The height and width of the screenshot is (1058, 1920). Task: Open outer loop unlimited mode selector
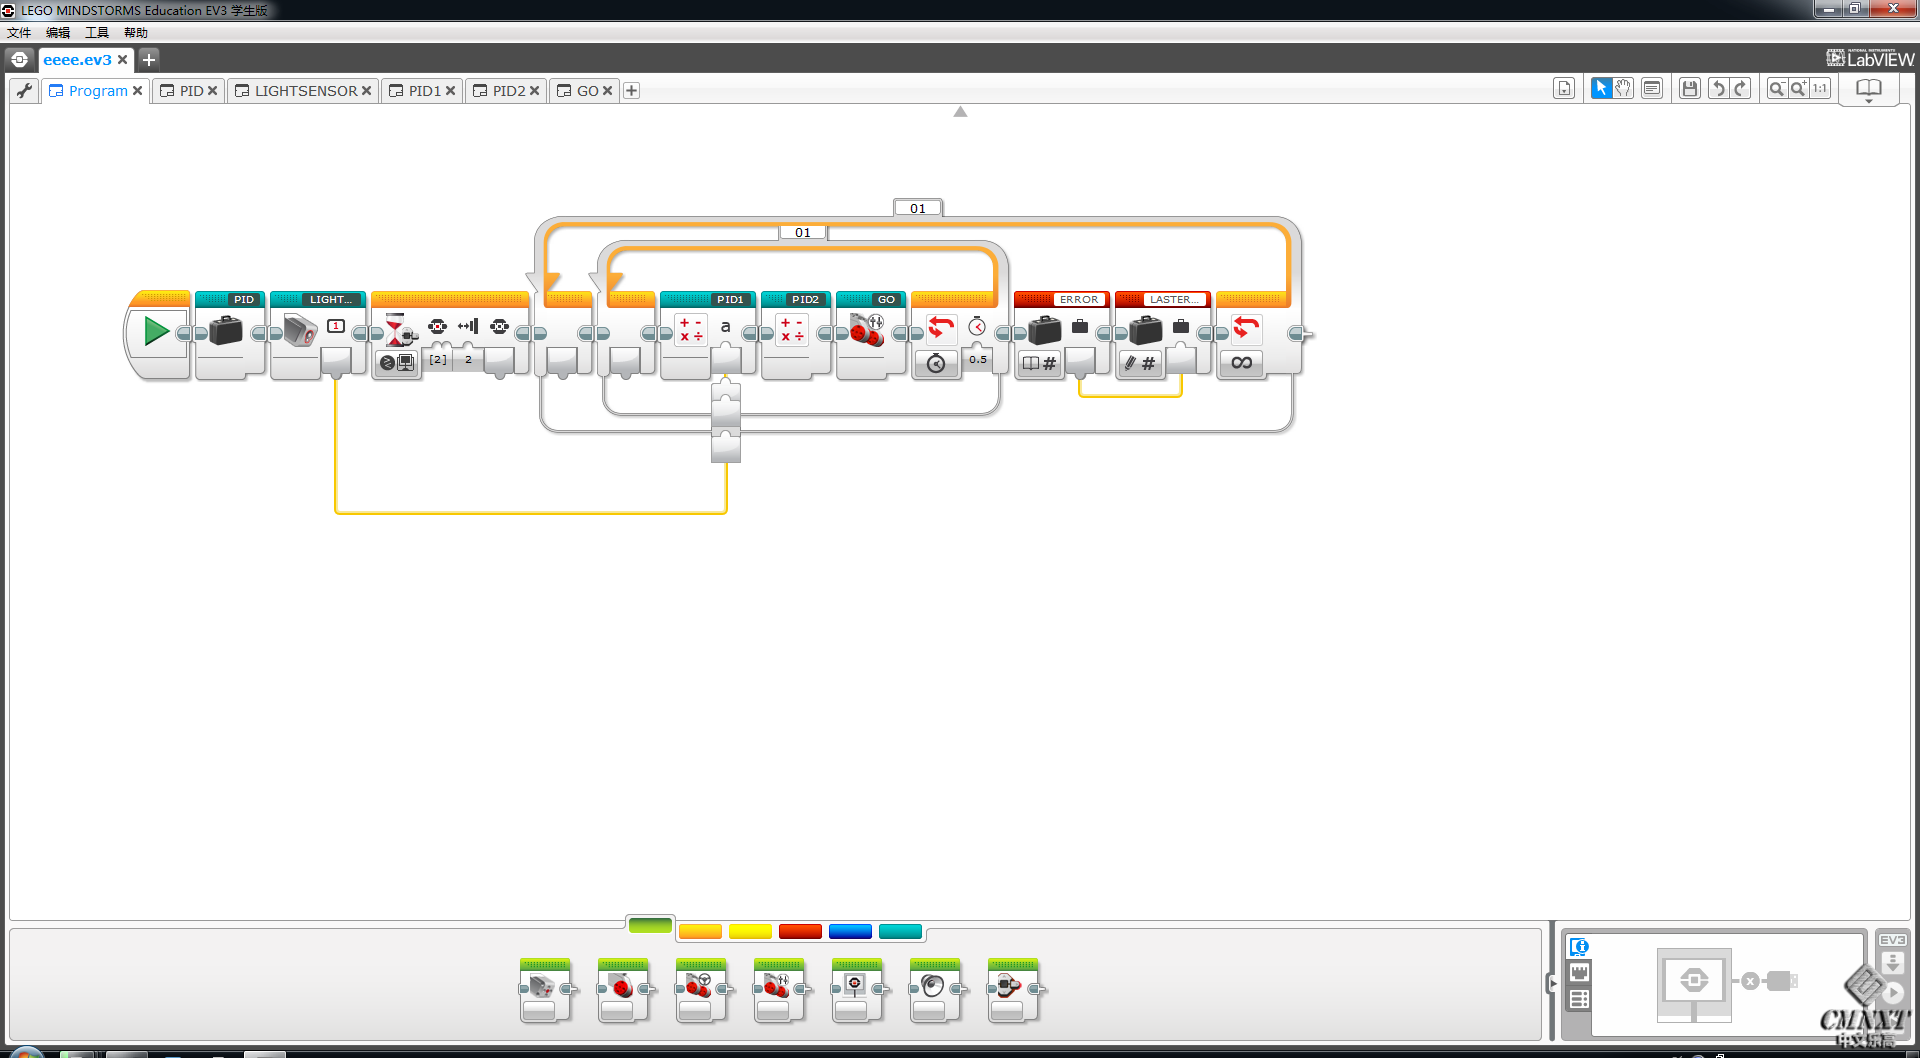tap(1241, 363)
